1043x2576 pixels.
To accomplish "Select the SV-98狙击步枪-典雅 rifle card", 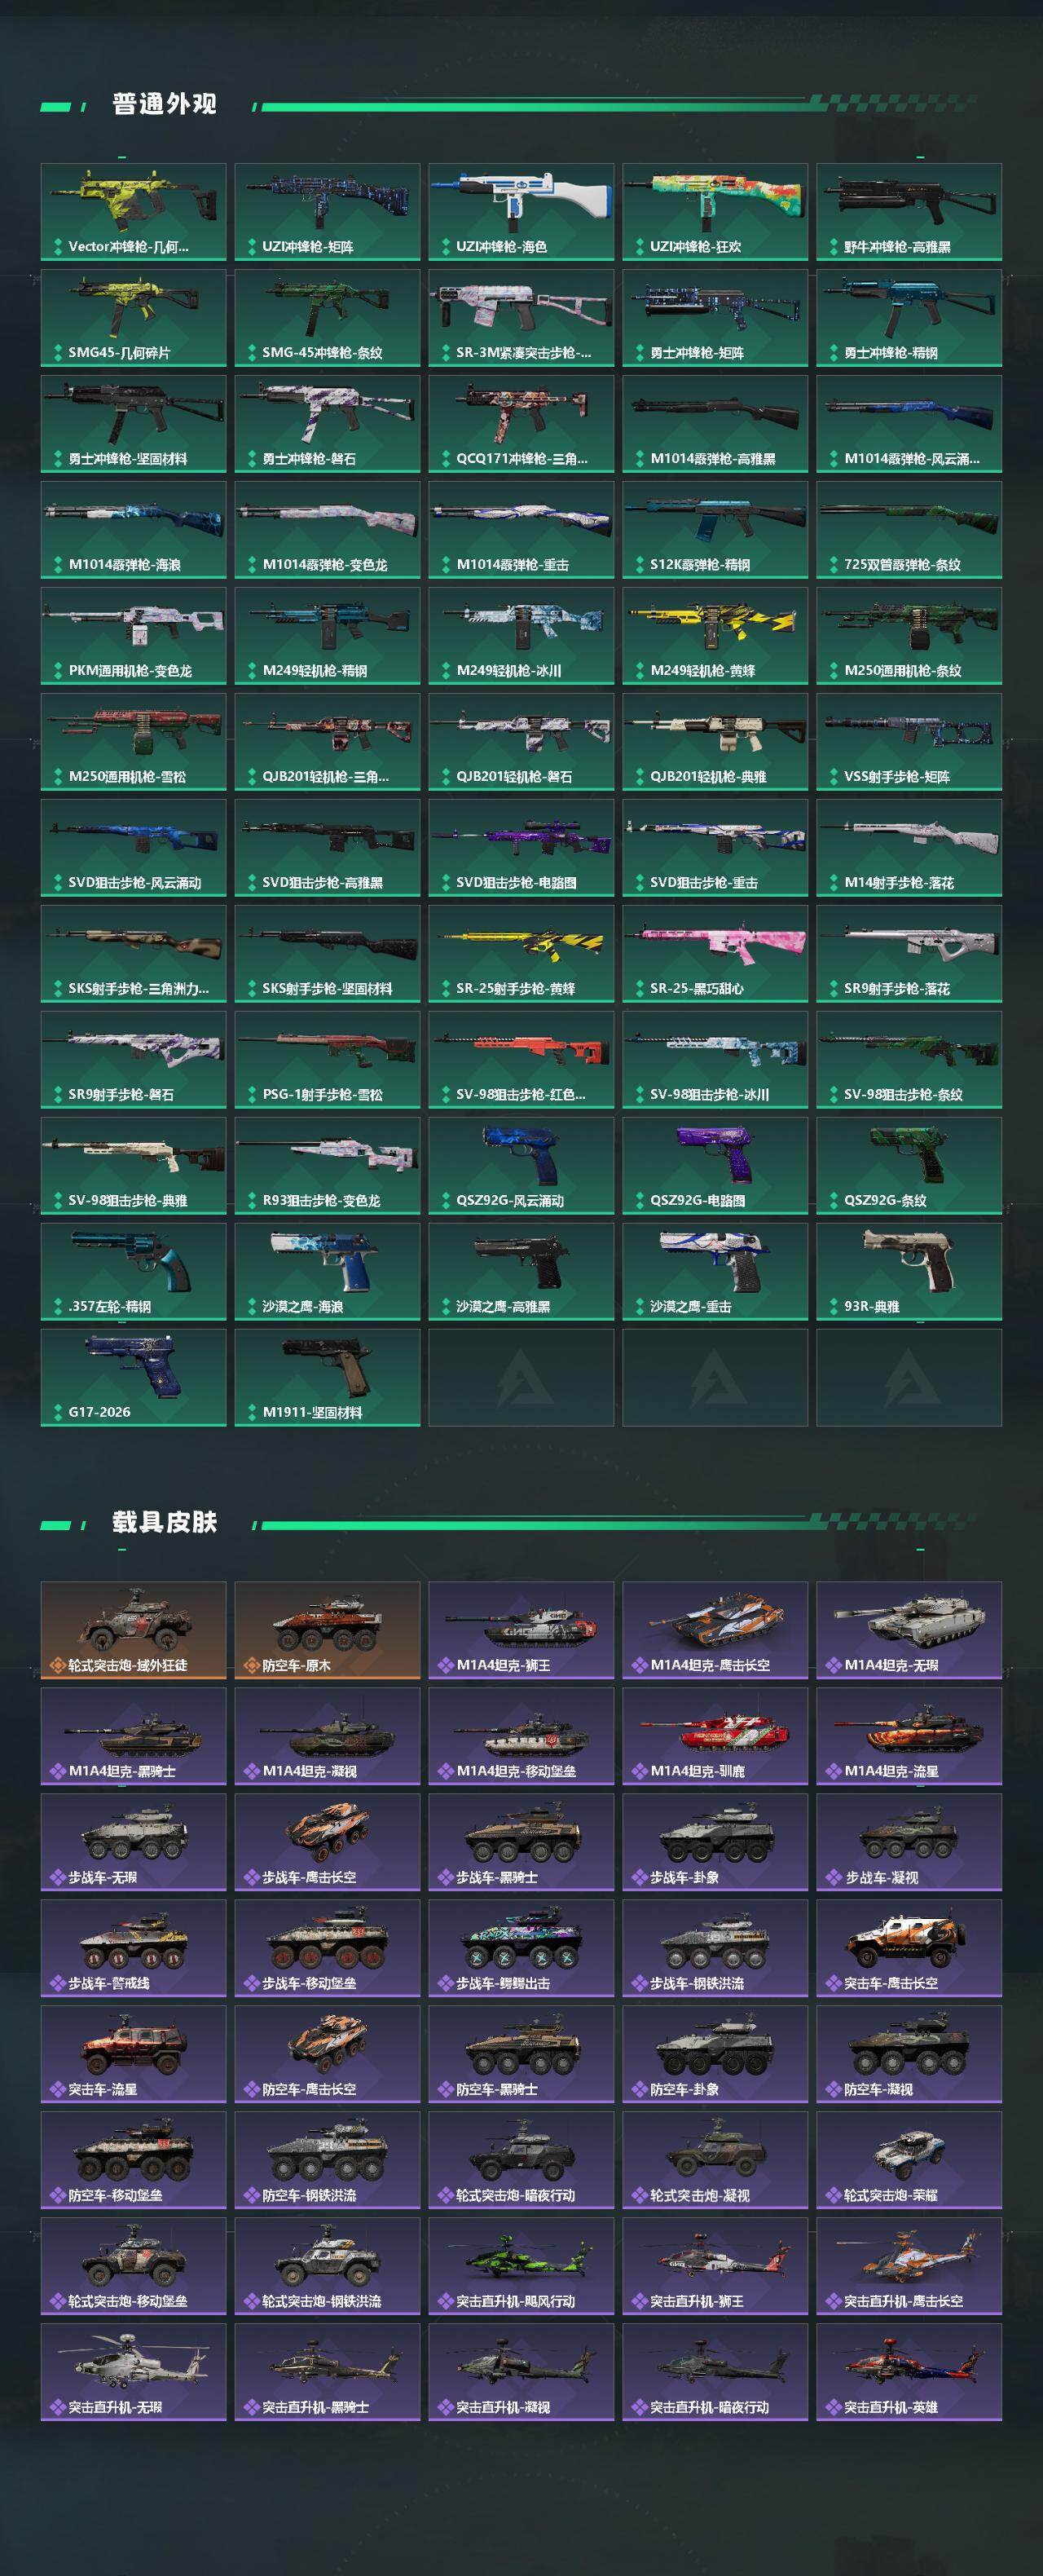I will (133, 1166).
